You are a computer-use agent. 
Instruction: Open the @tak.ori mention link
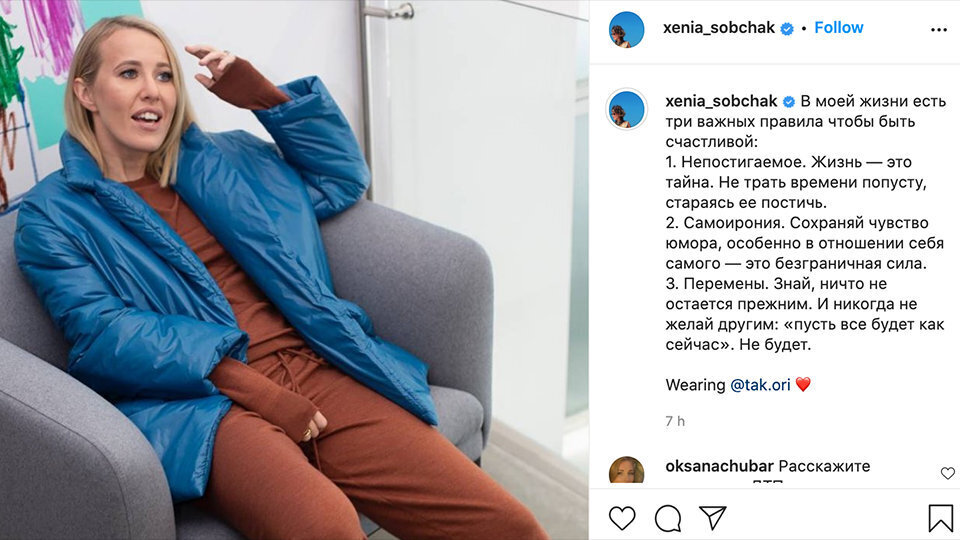pyautogui.click(x=760, y=384)
